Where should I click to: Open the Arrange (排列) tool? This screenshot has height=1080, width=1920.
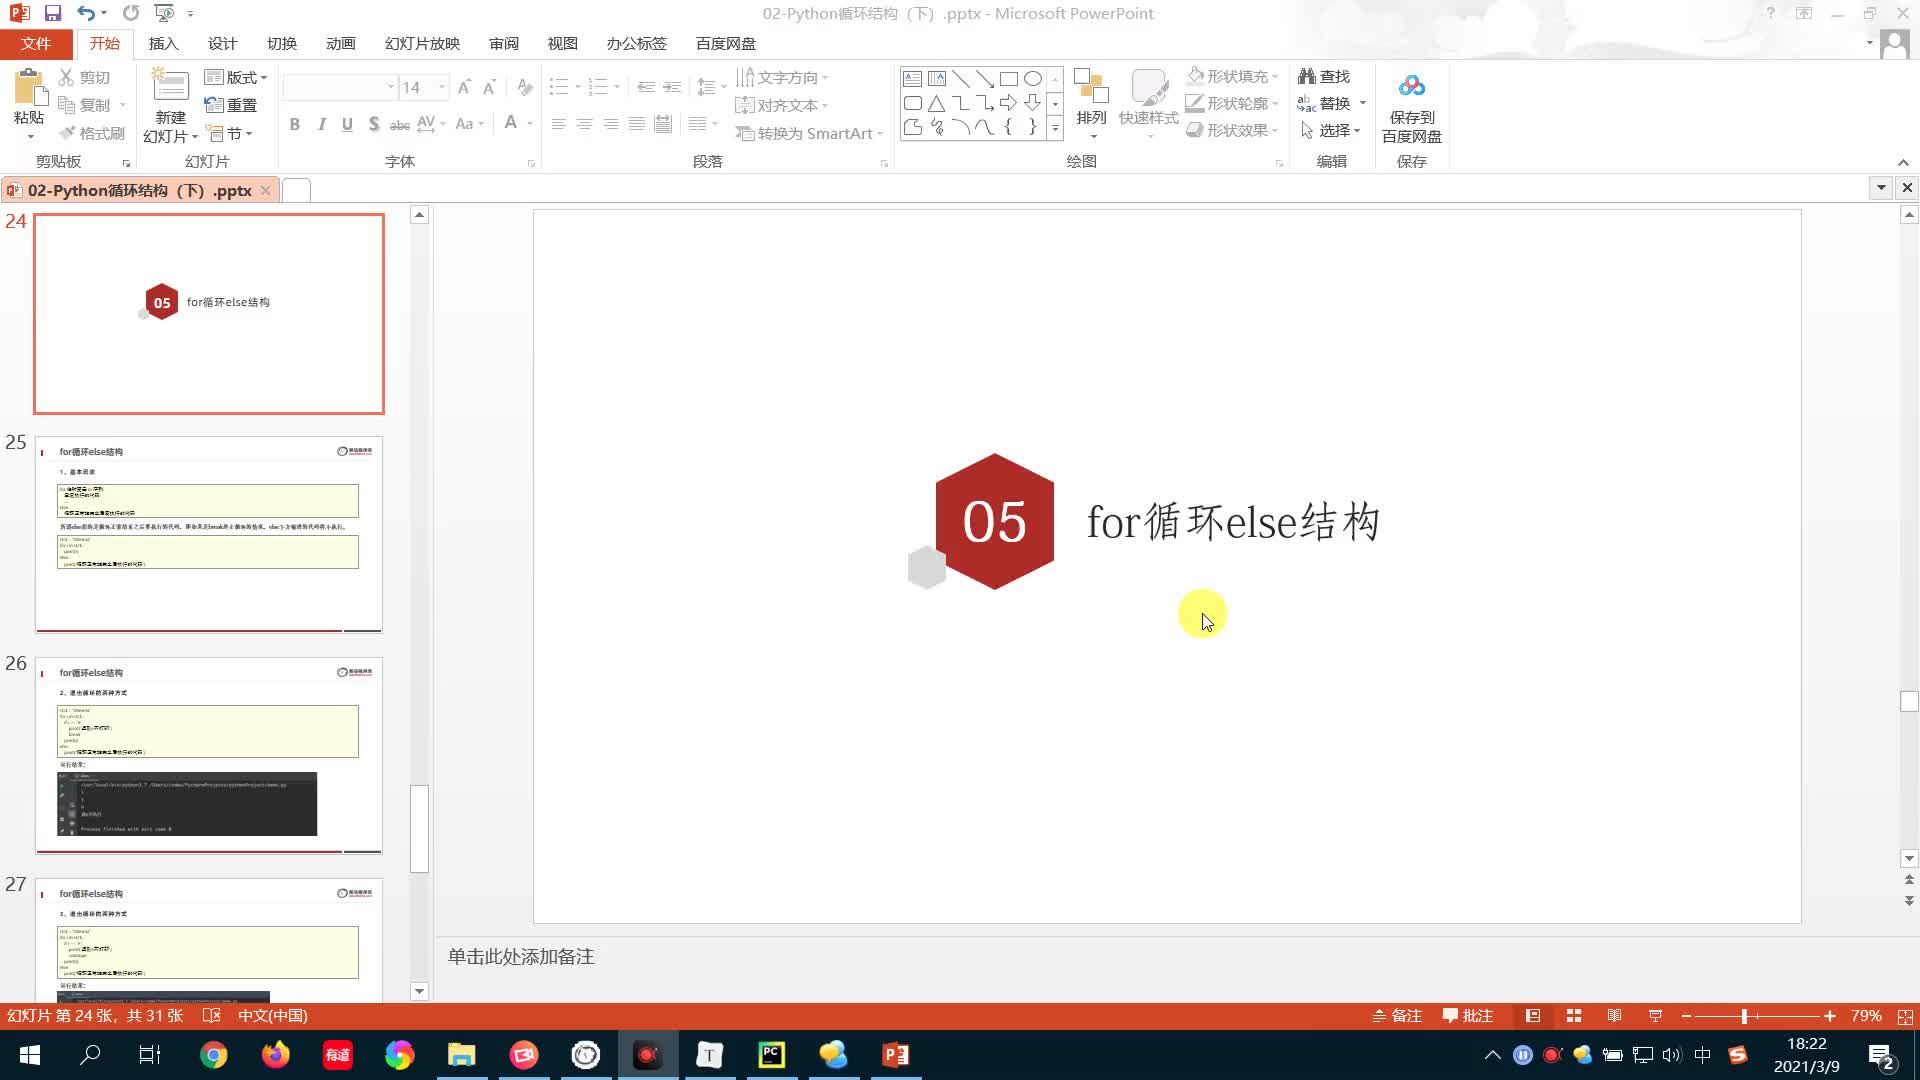[x=1091, y=104]
